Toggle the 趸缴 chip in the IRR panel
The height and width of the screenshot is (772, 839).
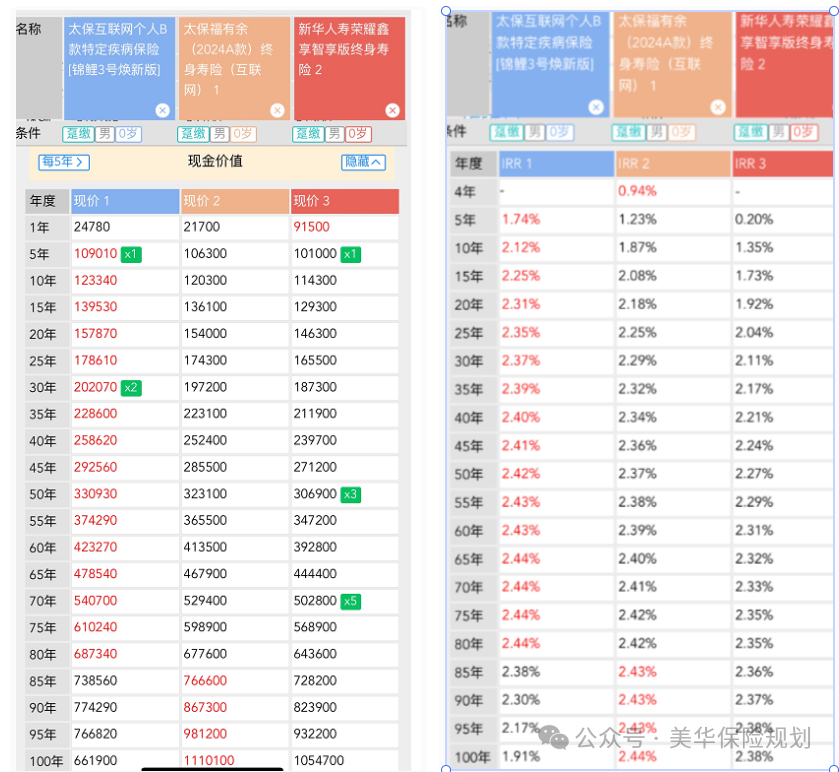[506, 132]
